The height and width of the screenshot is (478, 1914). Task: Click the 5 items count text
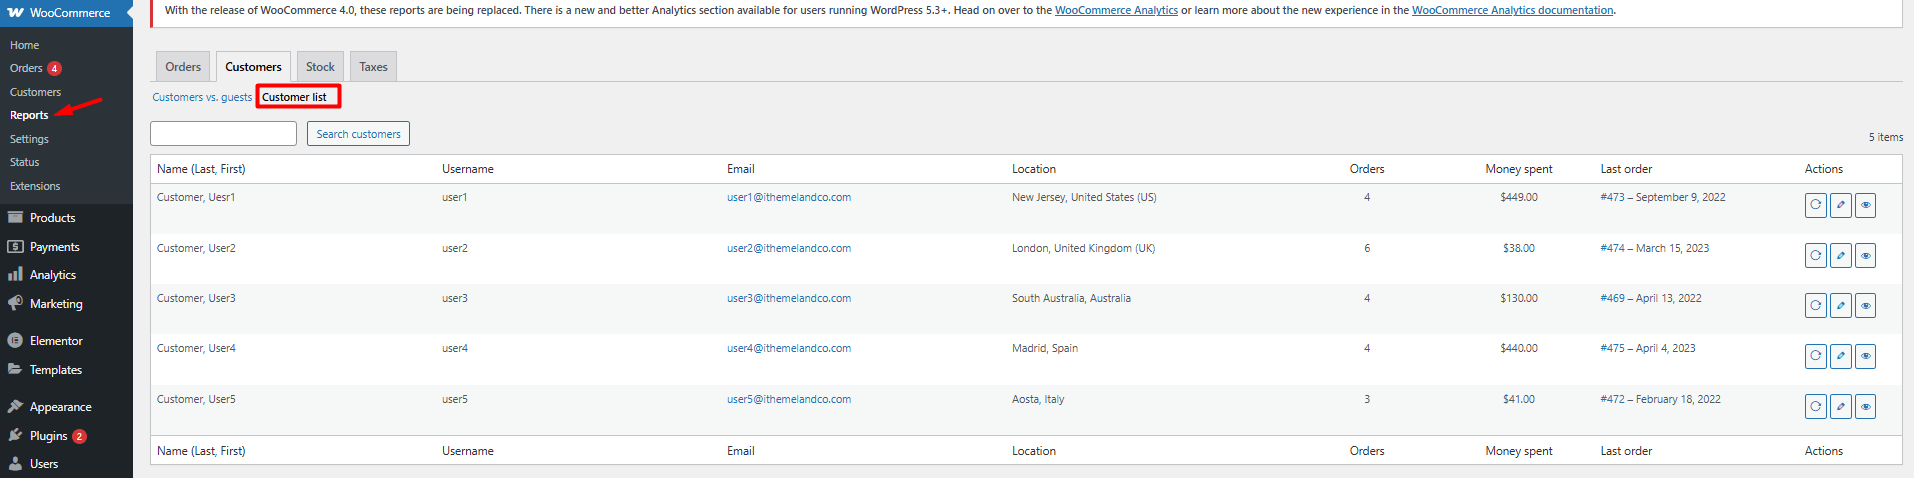point(1886,137)
